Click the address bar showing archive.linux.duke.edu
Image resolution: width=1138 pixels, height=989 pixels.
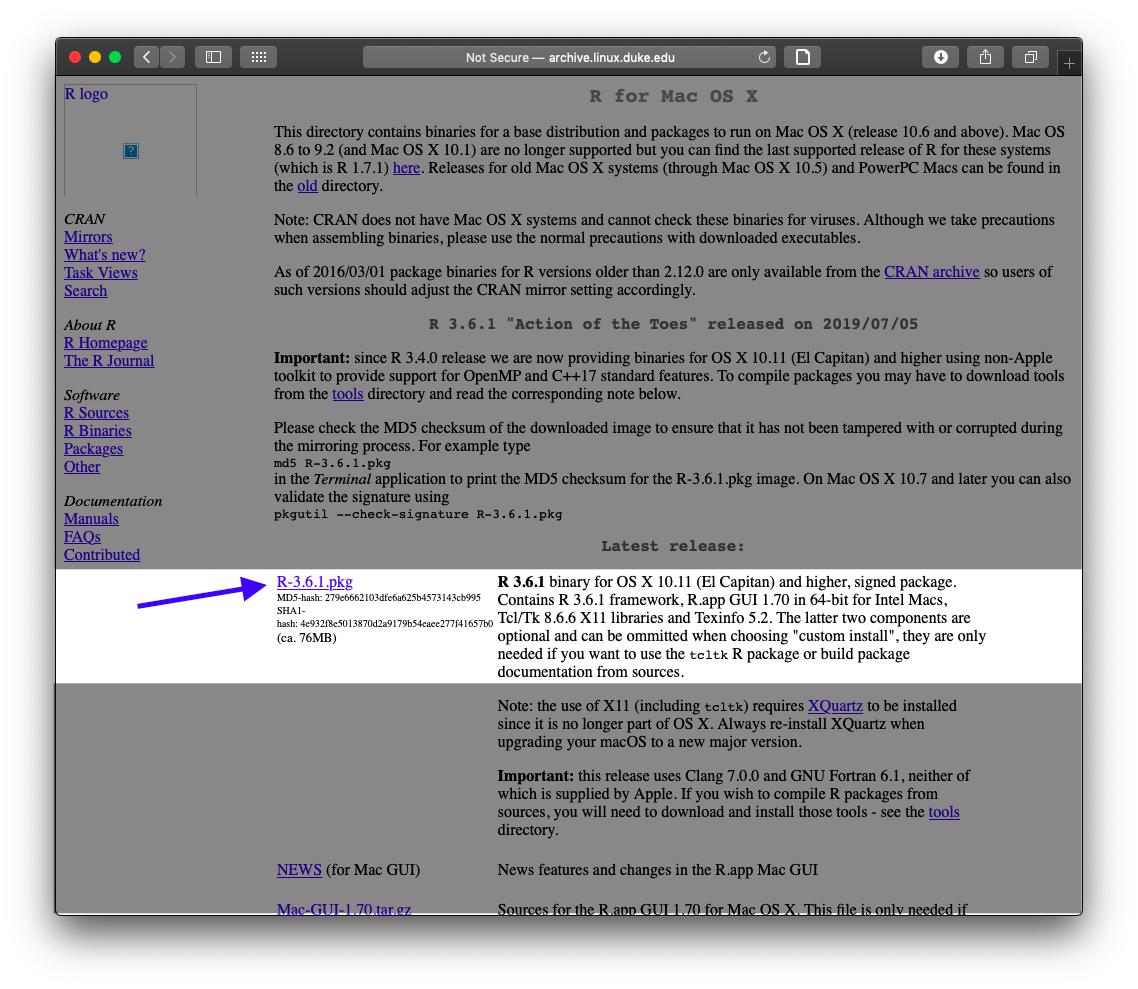click(x=570, y=57)
